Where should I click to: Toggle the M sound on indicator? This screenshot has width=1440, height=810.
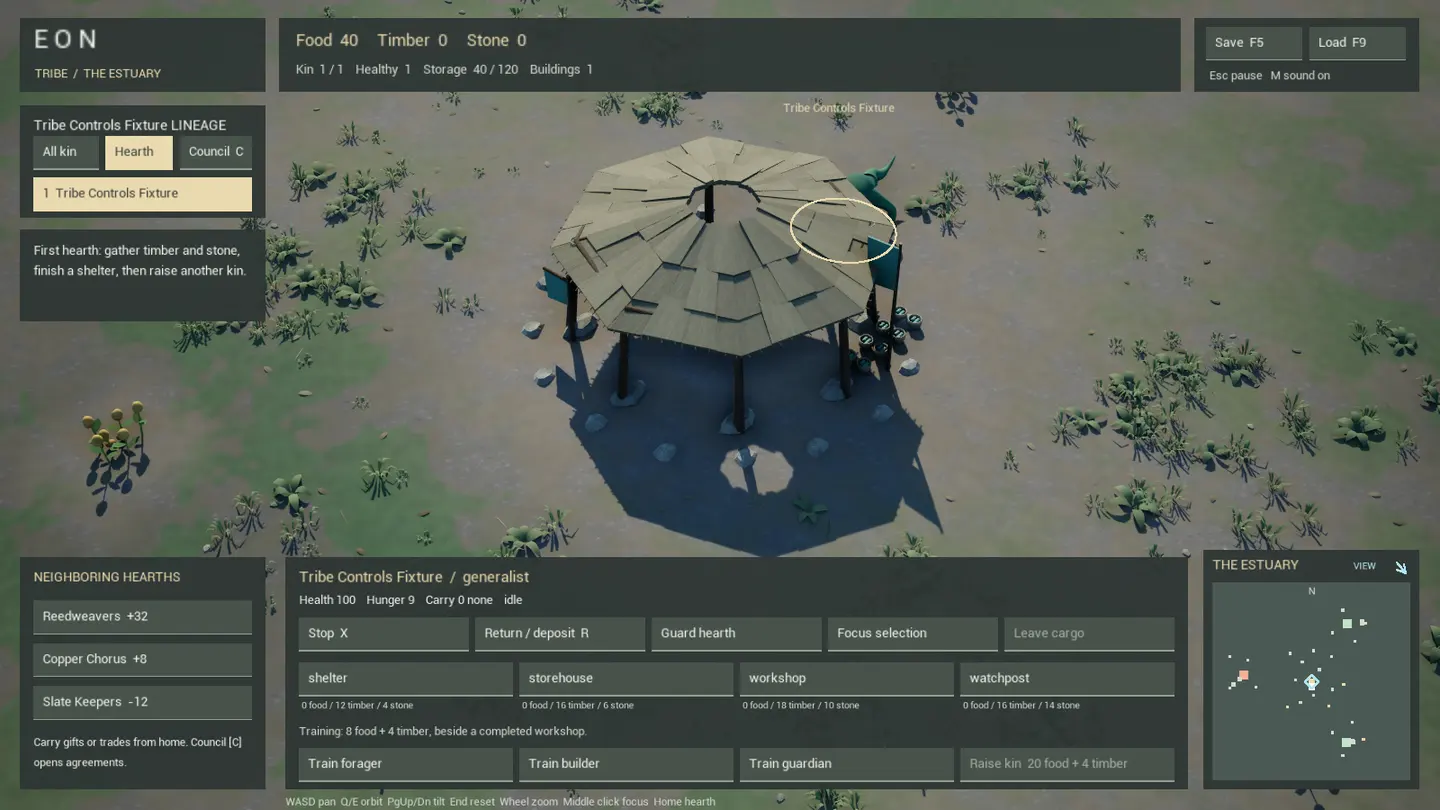pyautogui.click(x=1300, y=76)
